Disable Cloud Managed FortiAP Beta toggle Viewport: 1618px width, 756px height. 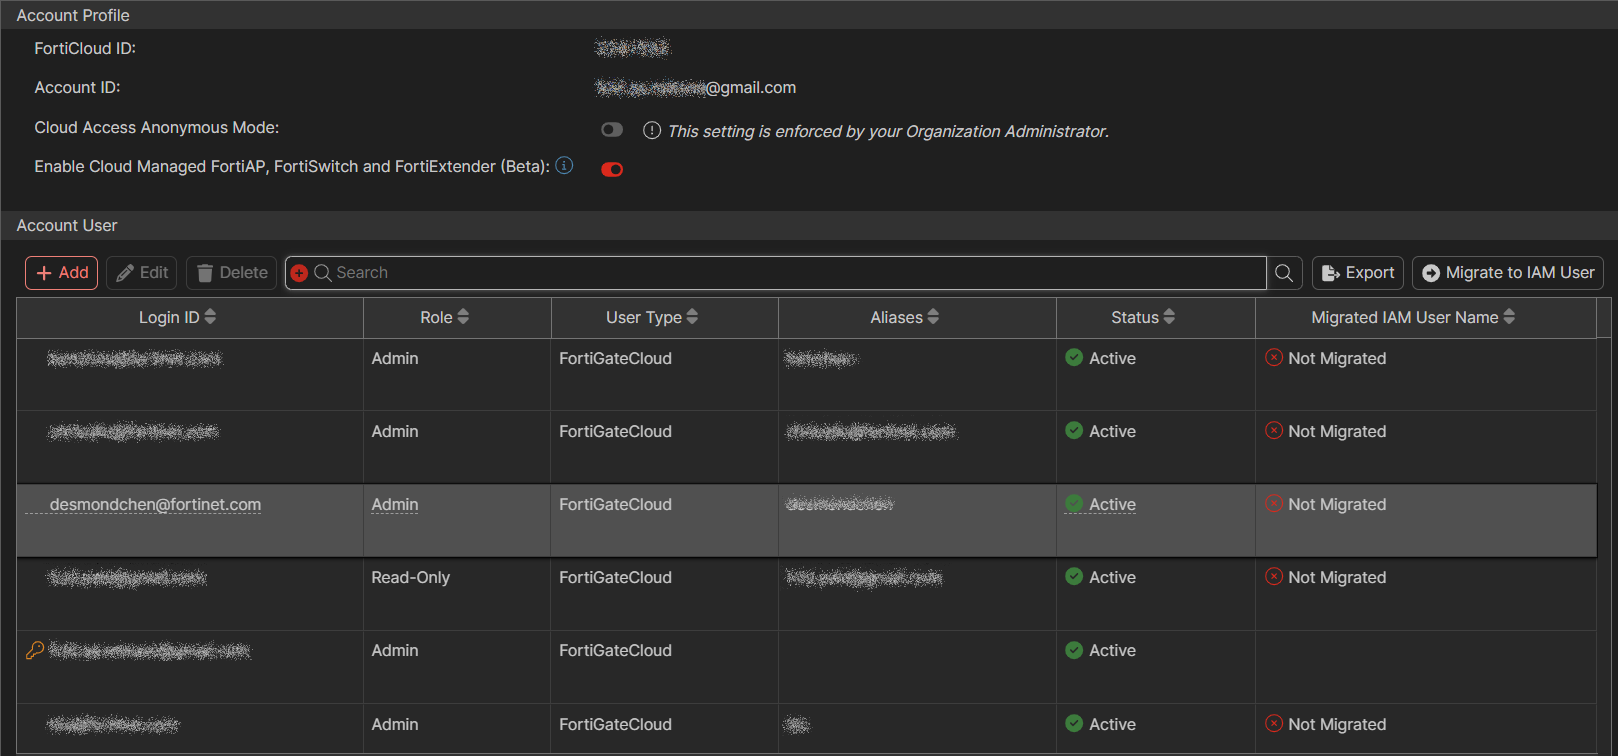tap(612, 169)
